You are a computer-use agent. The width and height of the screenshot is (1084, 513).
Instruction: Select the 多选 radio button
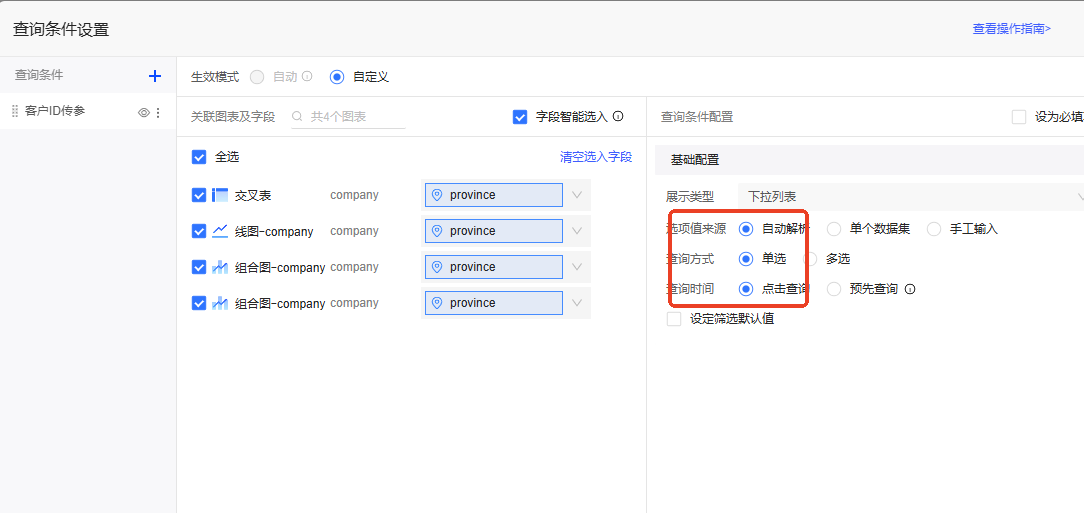pos(811,259)
